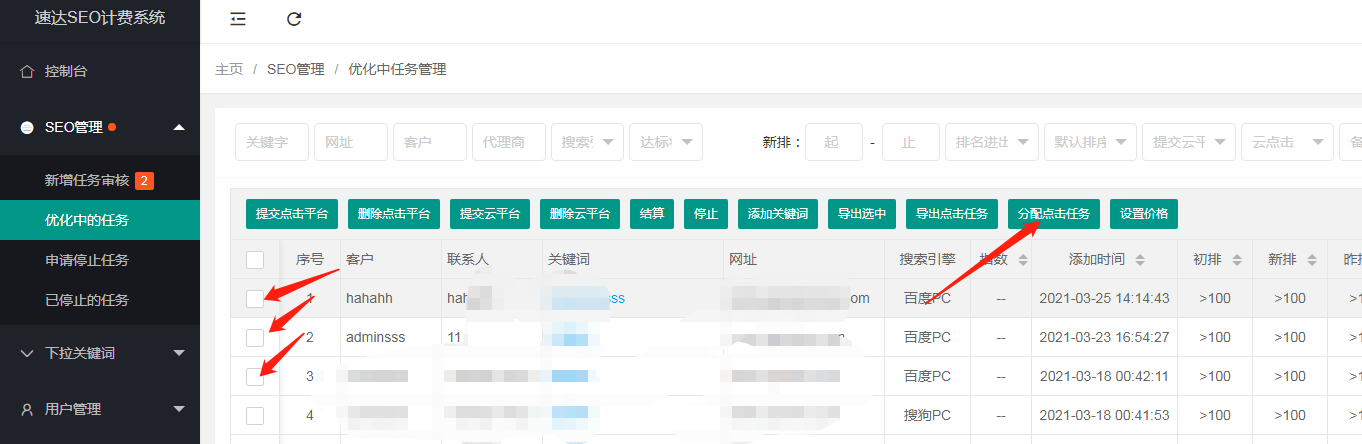Select 已停止的任务 in the sidebar
Image resolution: width=1362 pixels, height=444 pixels.
click(87, 300)
